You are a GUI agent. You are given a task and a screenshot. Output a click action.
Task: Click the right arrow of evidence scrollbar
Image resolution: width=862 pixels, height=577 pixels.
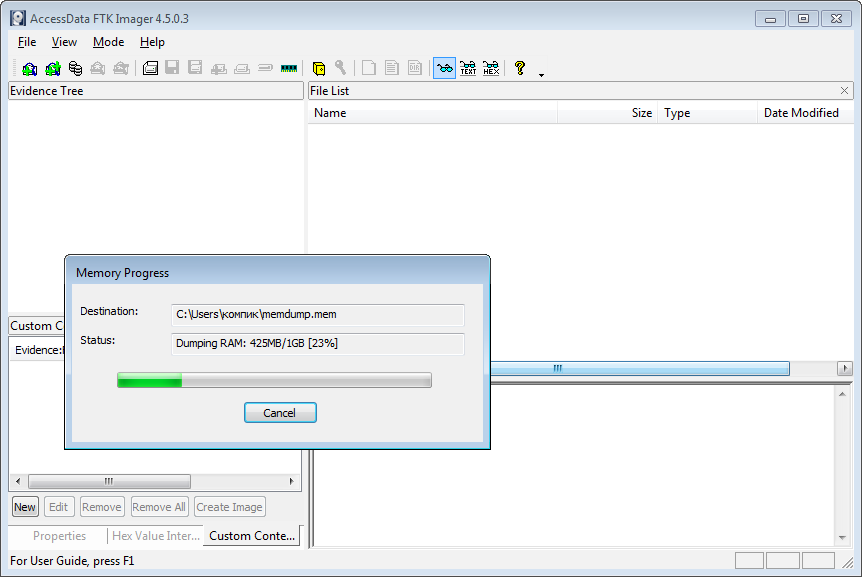coord(291,481)
